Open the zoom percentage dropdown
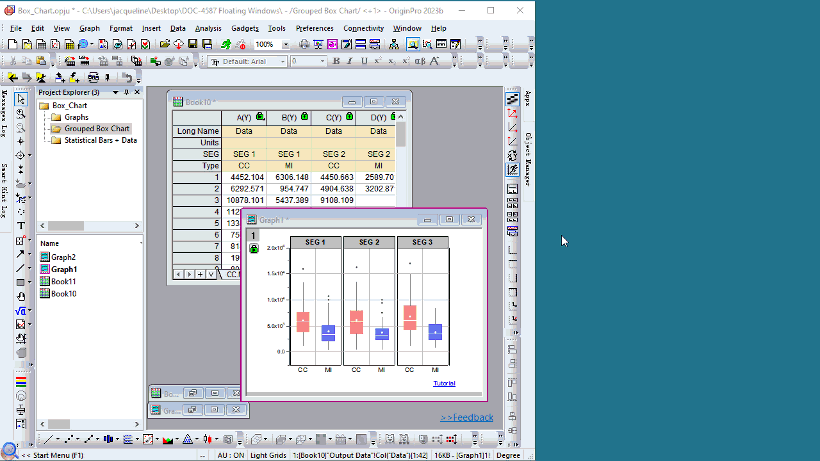Image resolution: width=820 pixels, height=461 pixels. coord(286,45)
